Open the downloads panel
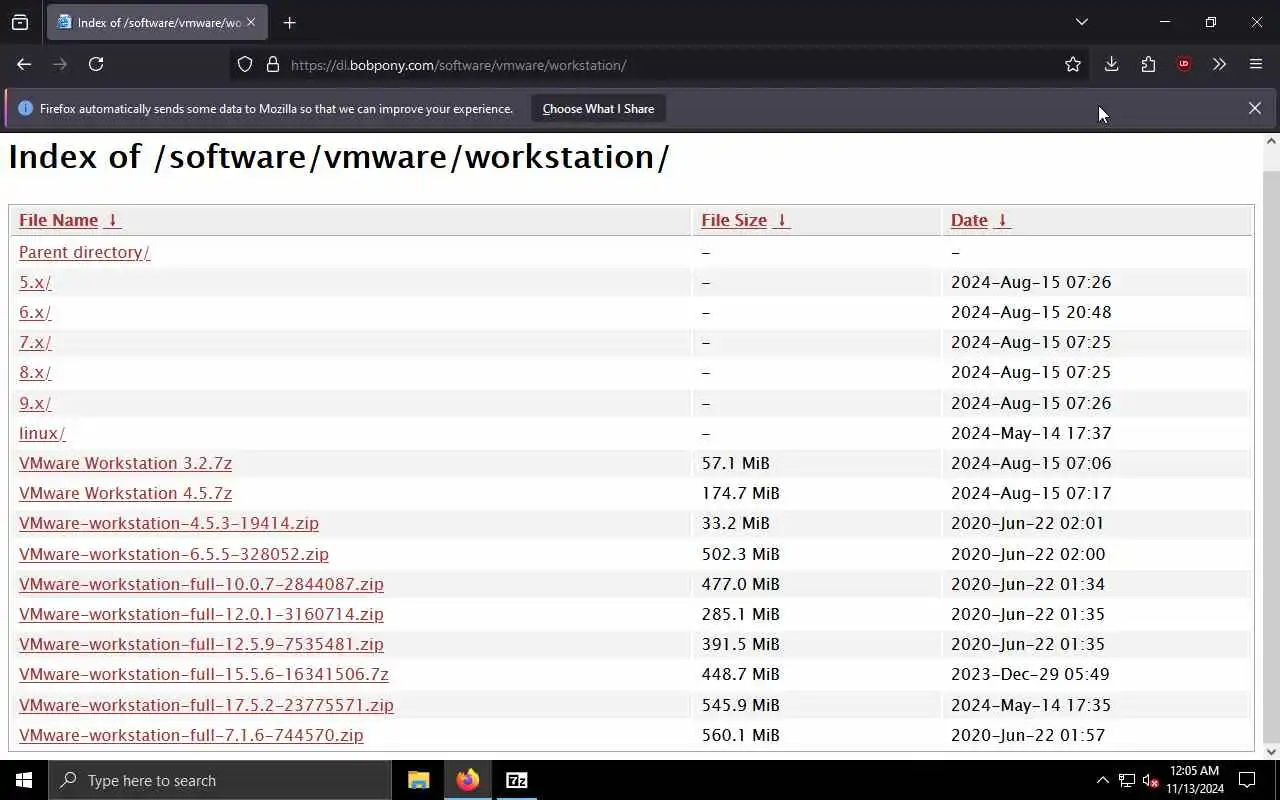This screenshot has height=800, width=1280. (x=1111, y=64)
